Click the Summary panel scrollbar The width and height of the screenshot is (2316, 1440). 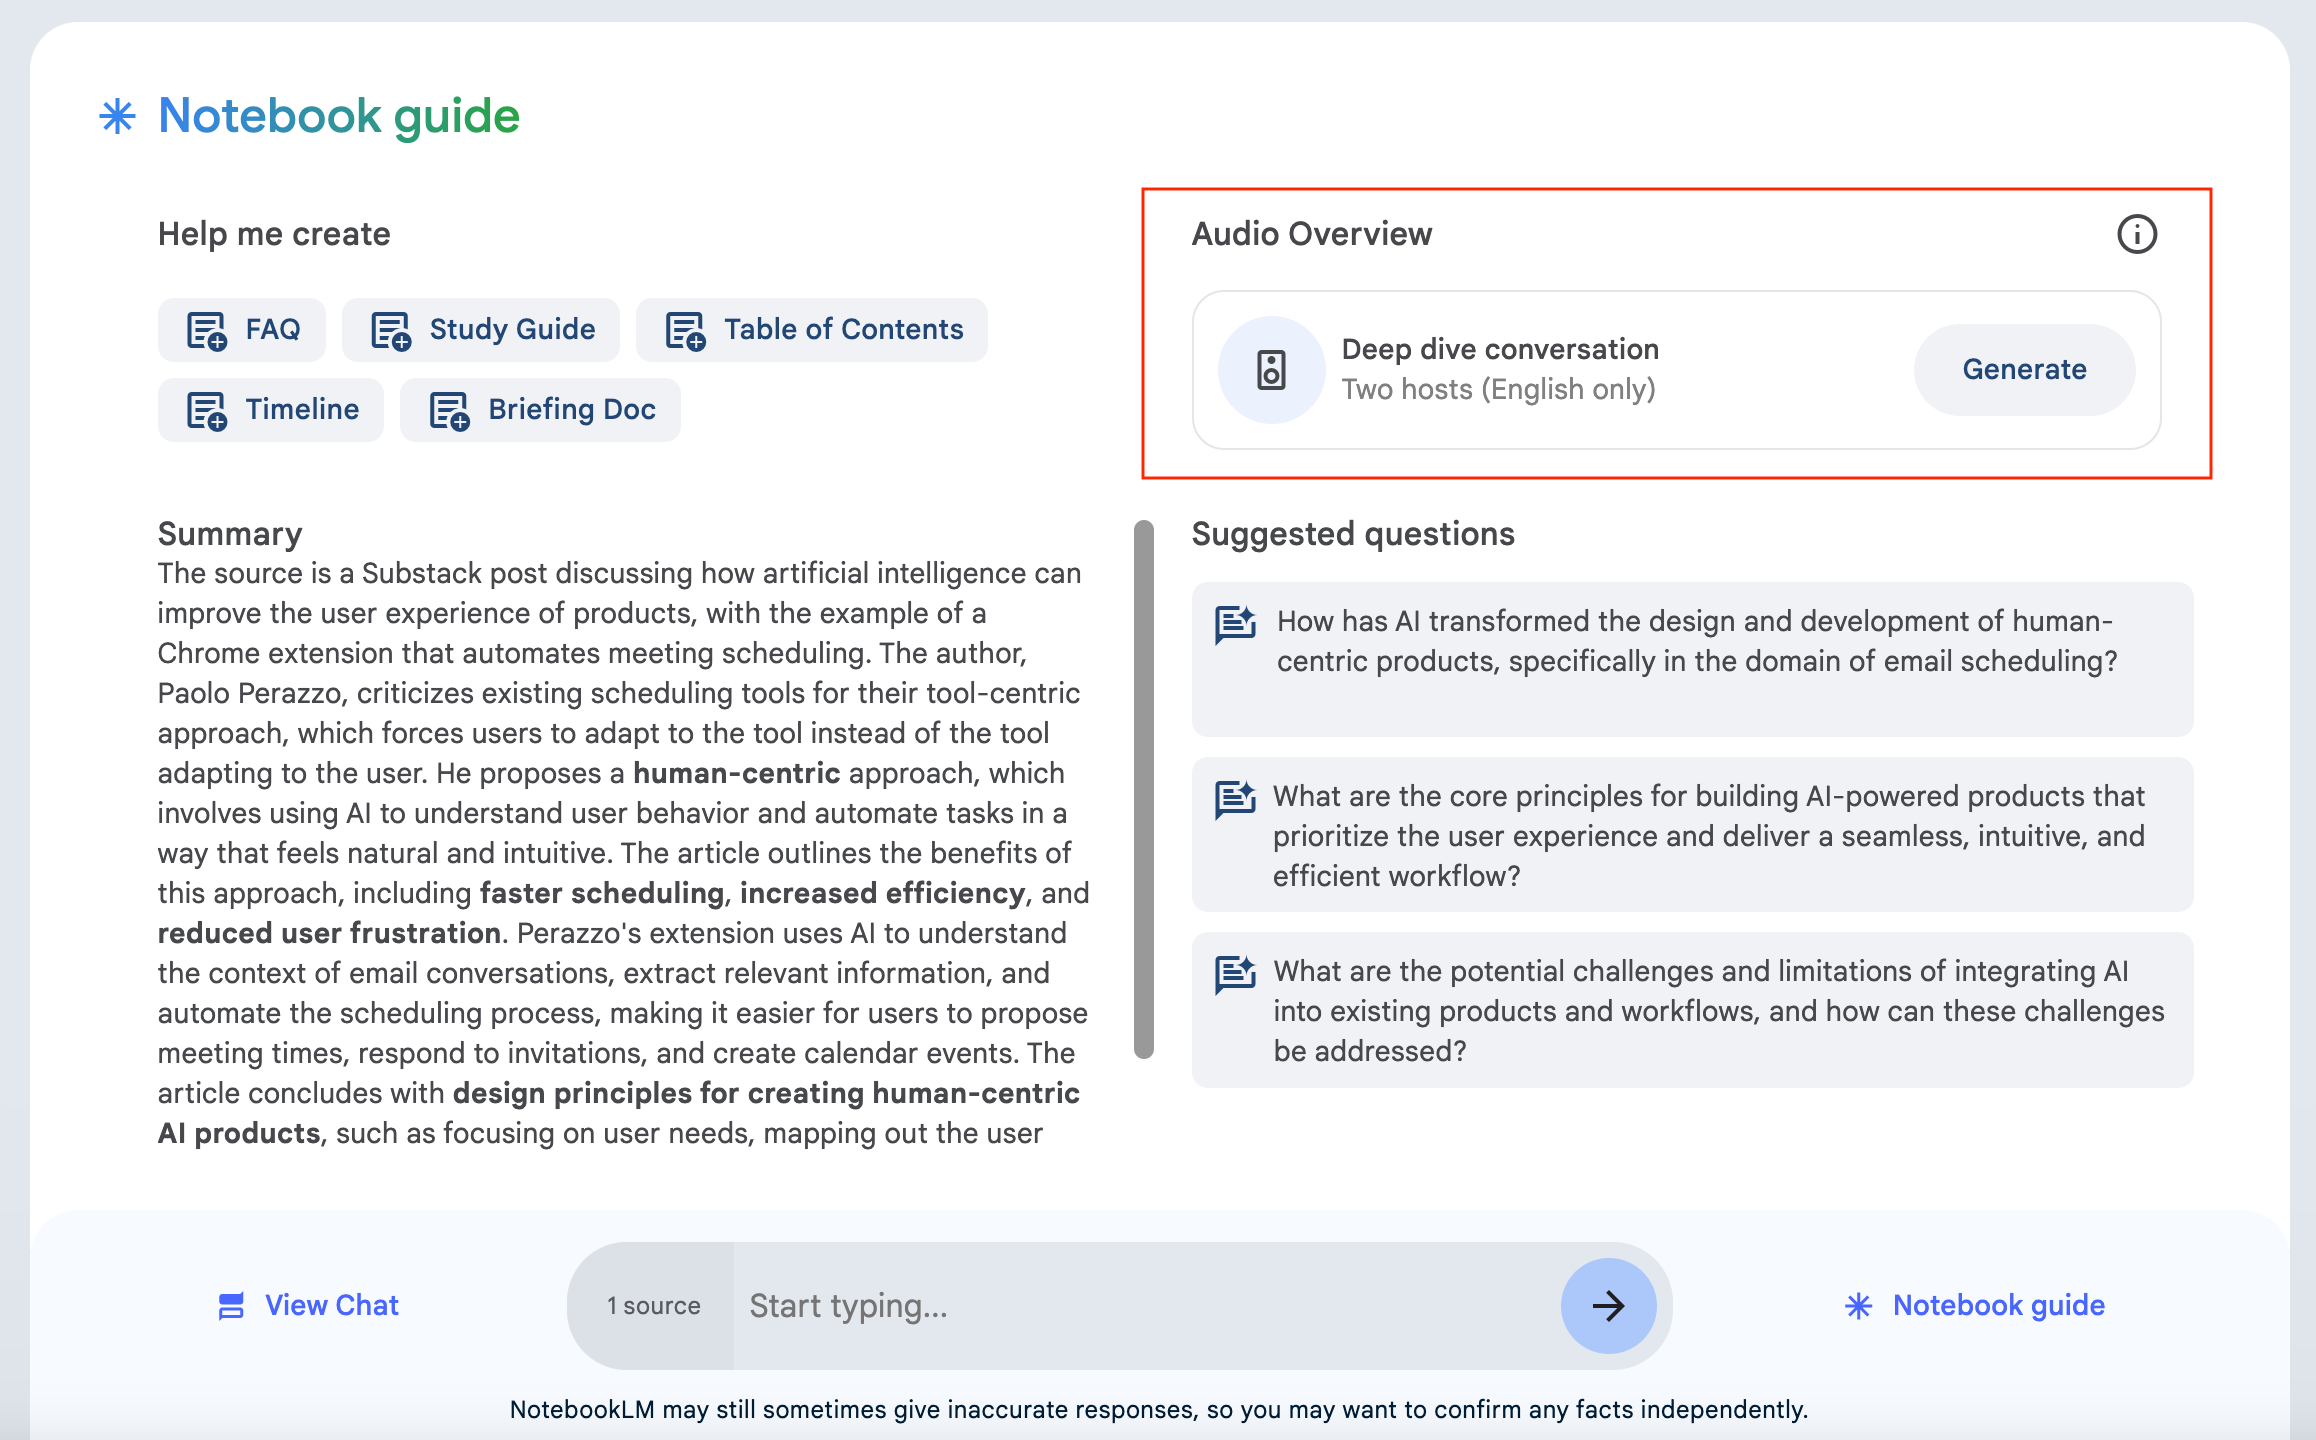1144,789
